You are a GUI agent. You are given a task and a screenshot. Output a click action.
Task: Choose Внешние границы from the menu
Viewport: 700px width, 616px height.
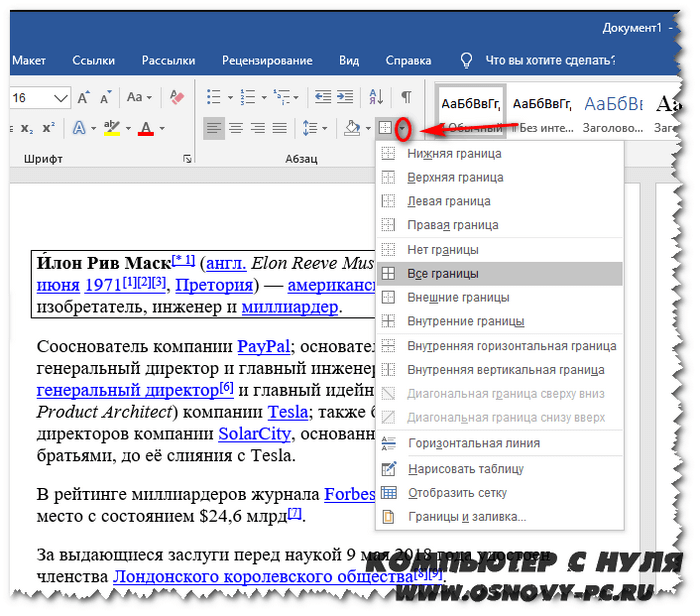click(500, 297)
